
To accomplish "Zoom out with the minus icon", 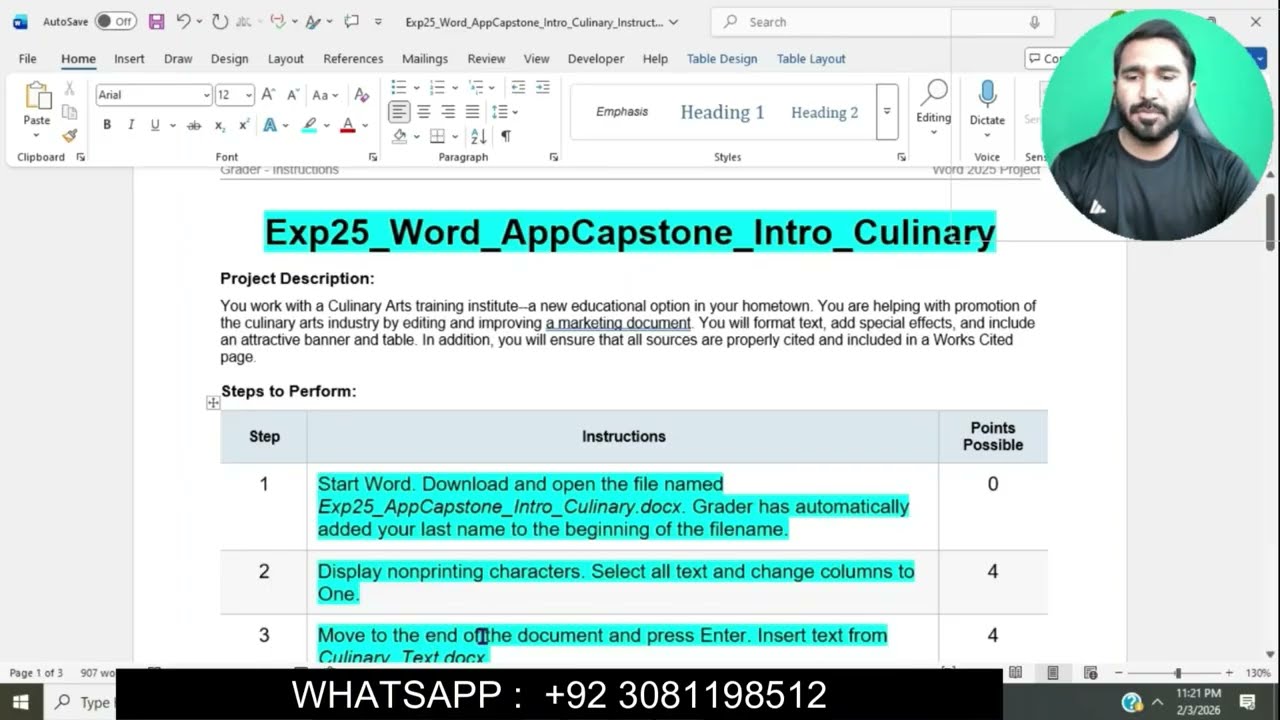I will [1118, 673].
